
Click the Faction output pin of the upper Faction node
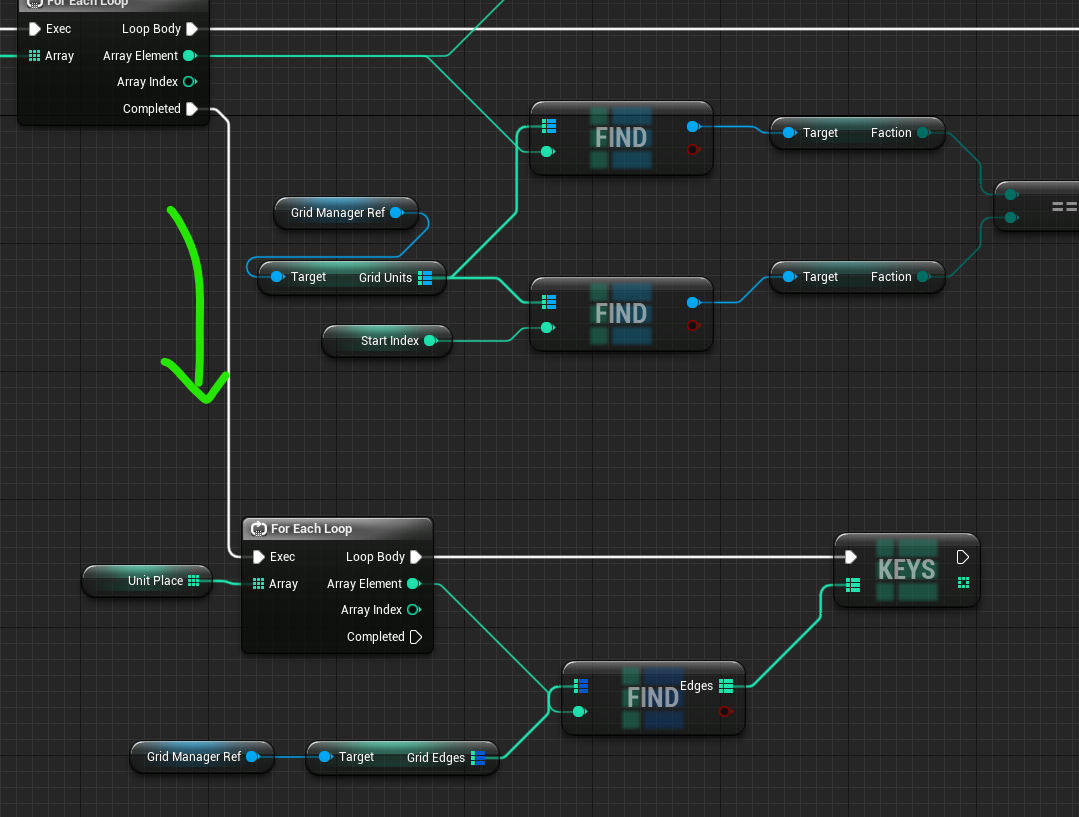click(923, 133)
